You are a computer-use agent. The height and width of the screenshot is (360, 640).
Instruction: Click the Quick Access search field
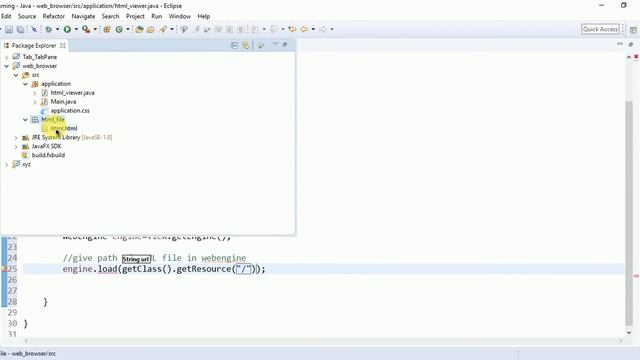[600, 29]
